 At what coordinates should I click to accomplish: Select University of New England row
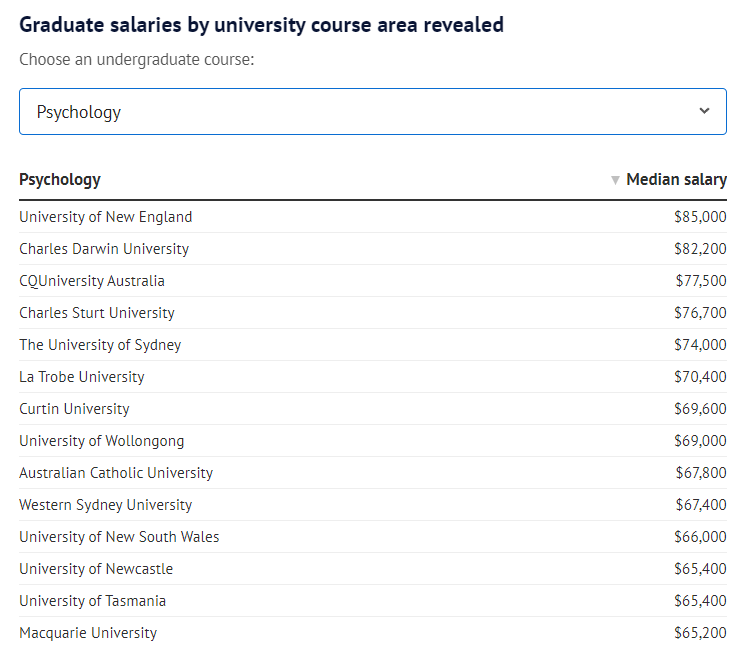373,217
